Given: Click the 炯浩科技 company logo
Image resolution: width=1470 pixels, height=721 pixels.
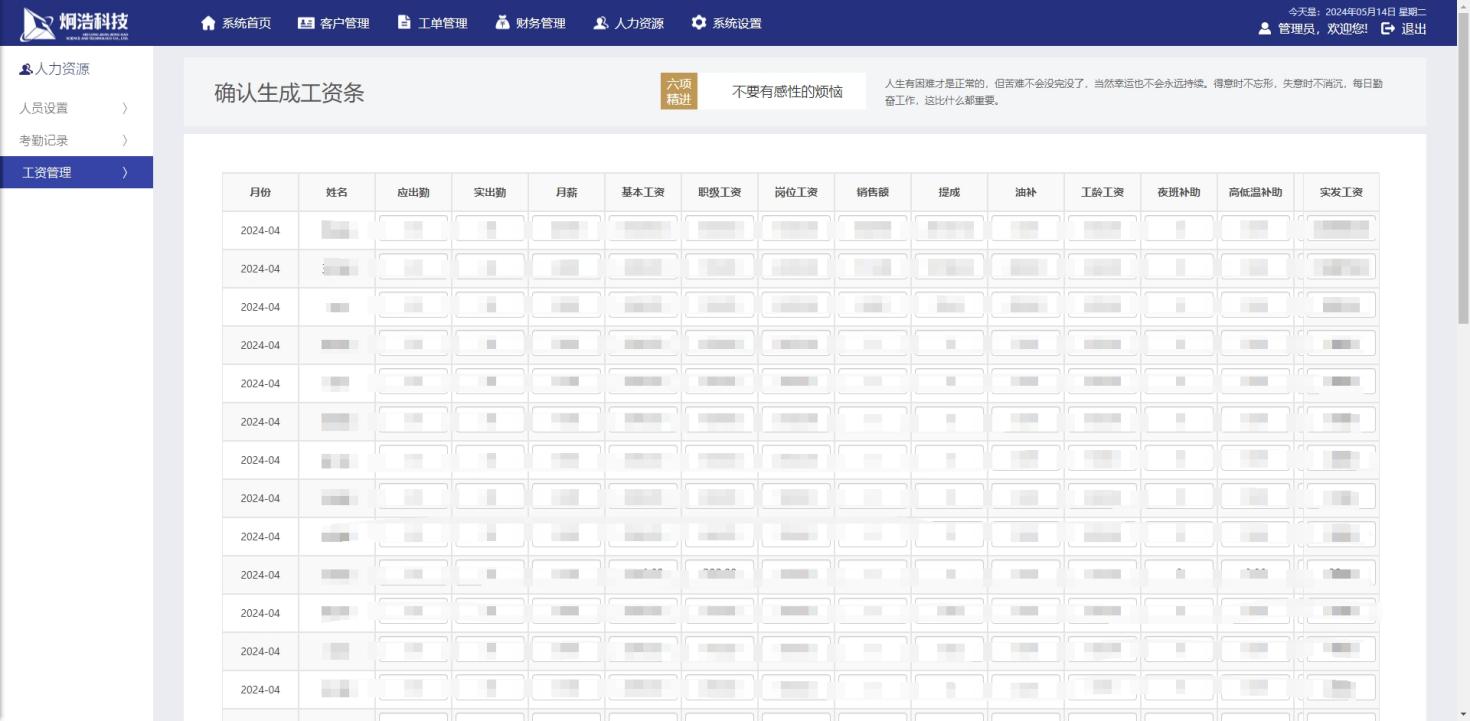Looking at the screenshot, I should coord(76,23).
